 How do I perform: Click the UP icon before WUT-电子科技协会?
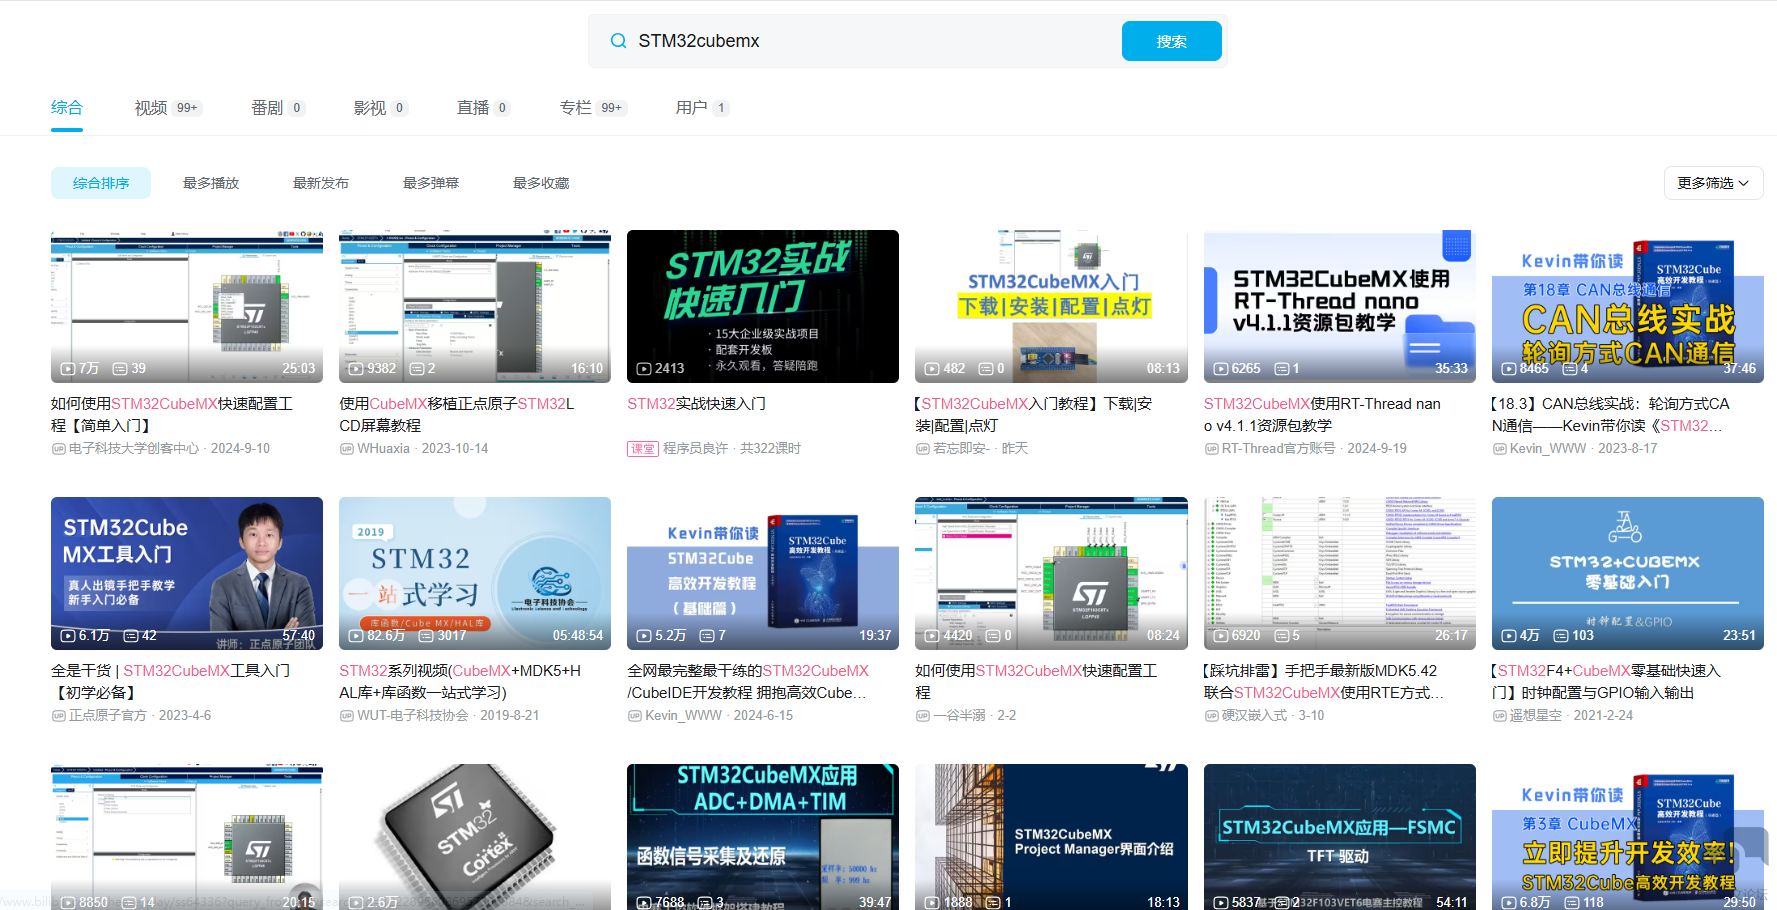pyautogui.click(x=346, y=716)
